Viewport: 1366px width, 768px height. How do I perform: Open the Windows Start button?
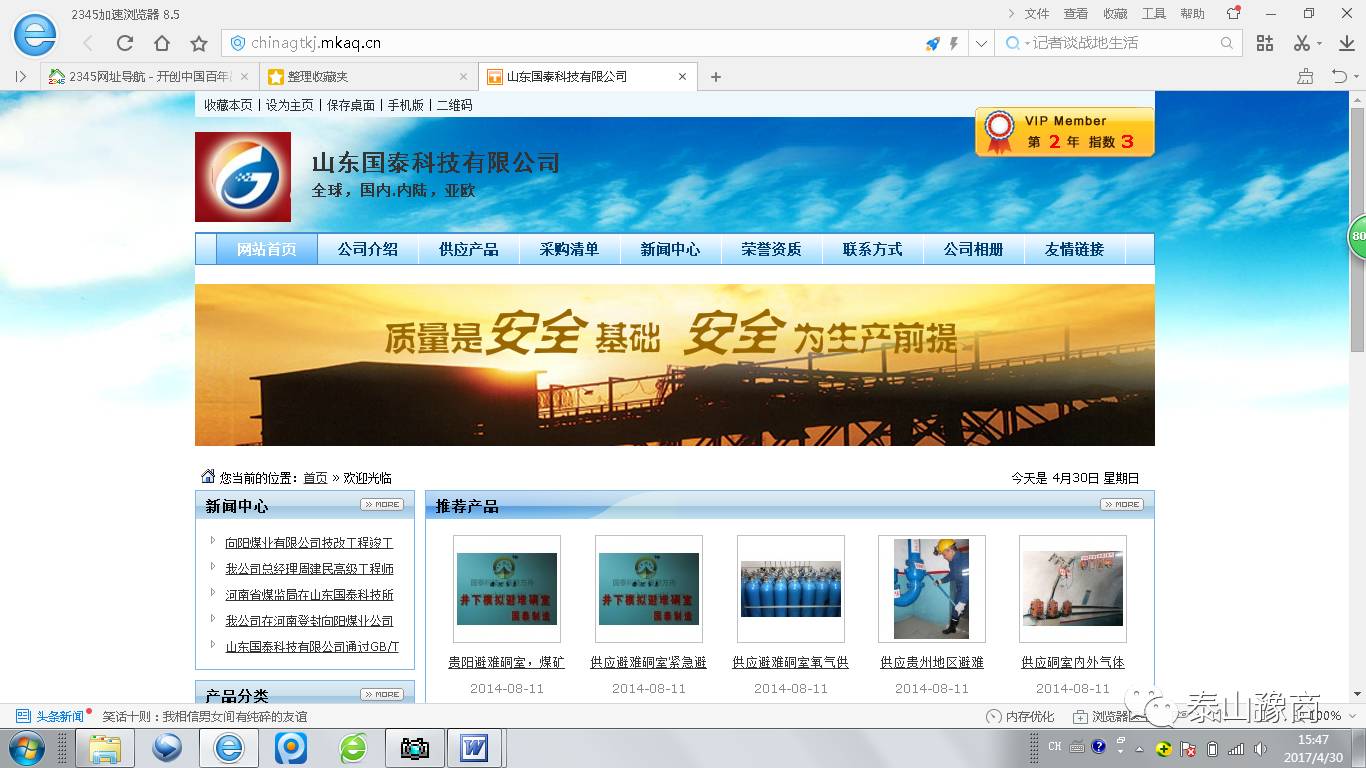[26, 748]
